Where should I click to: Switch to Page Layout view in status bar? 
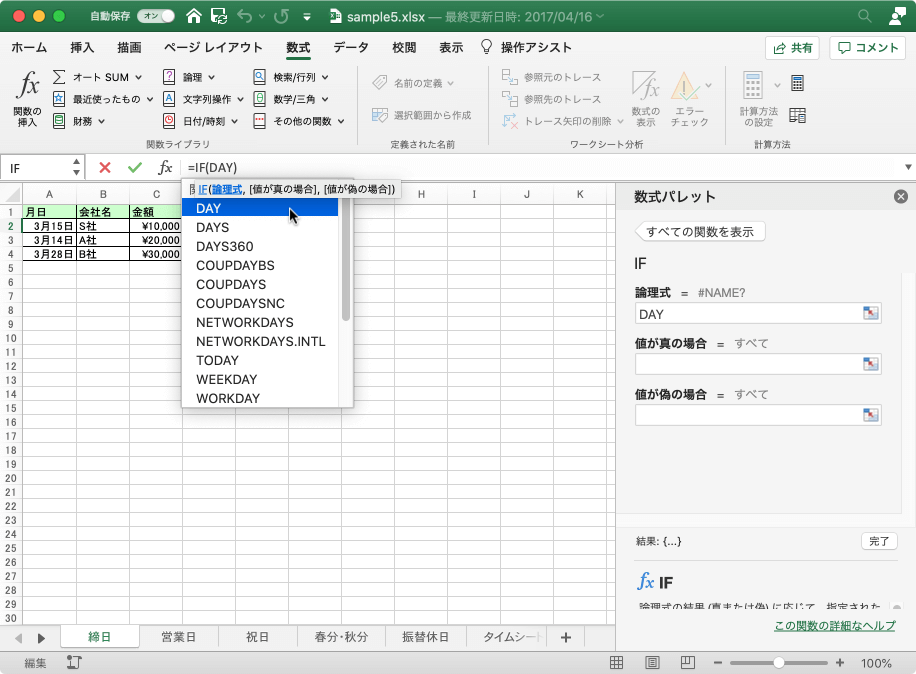click(x=652, y=662)
